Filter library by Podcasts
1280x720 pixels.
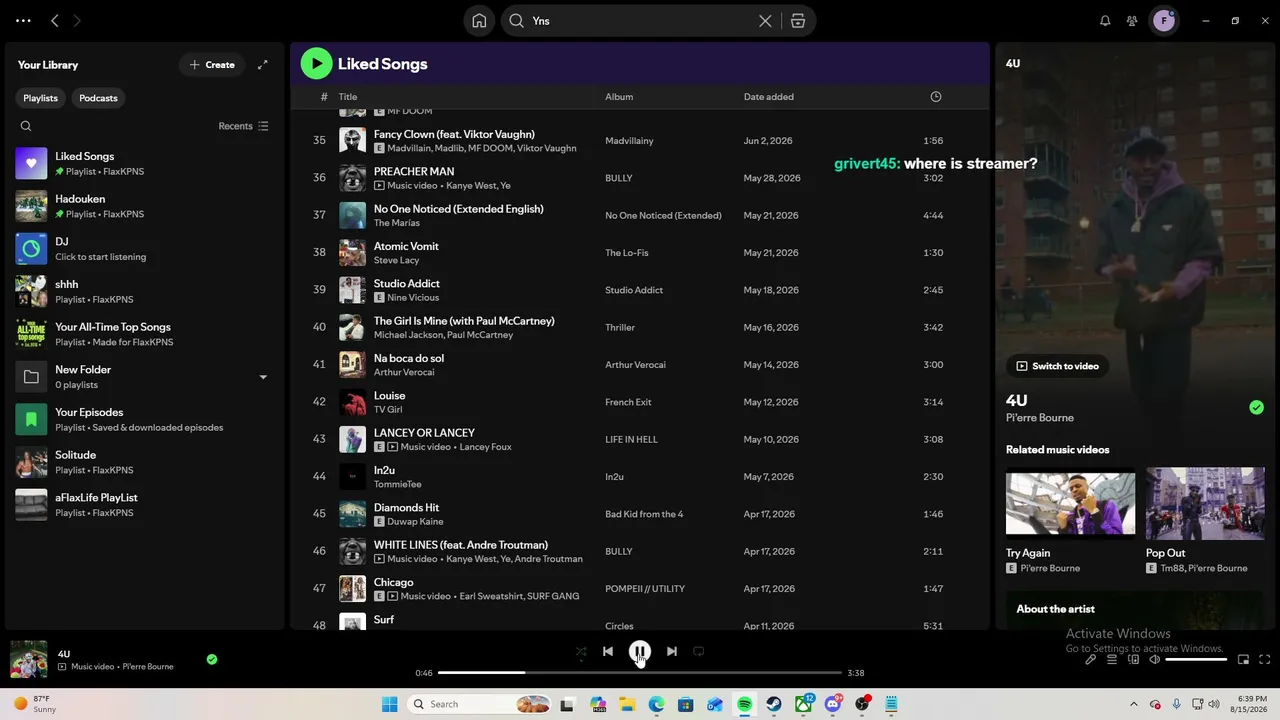coord(98,98)
